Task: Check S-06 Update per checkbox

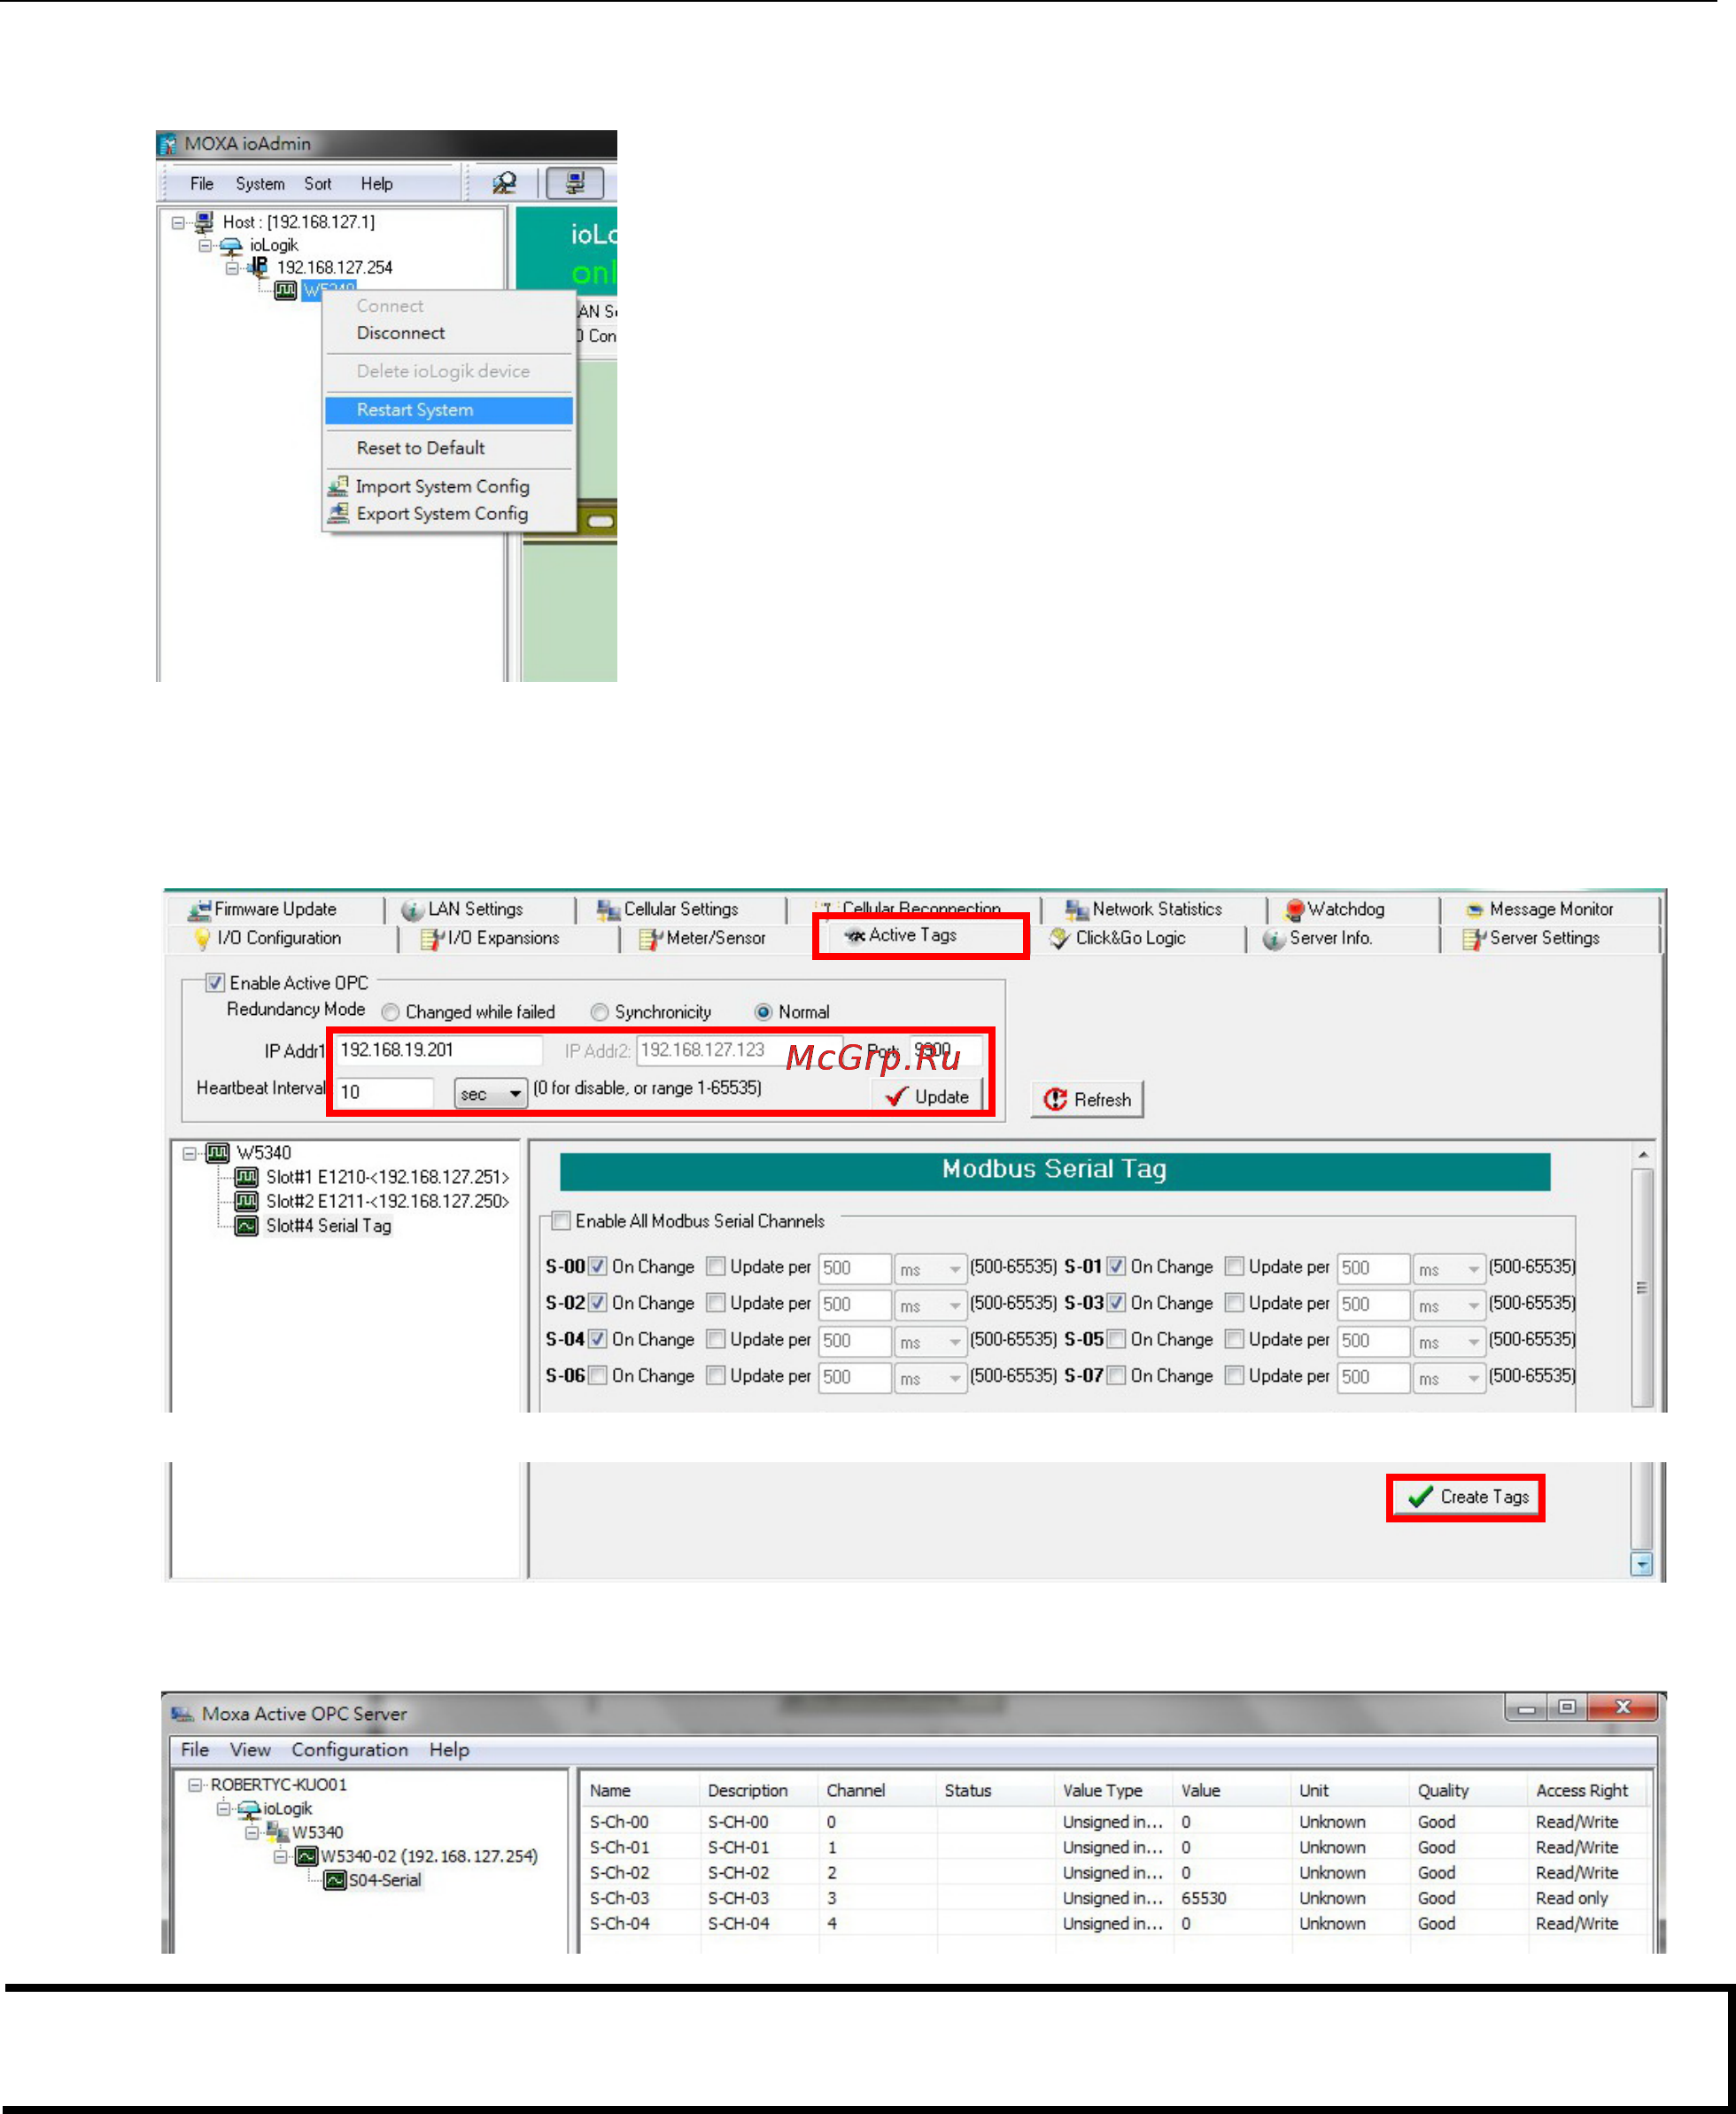Action: pos(715,1375)
